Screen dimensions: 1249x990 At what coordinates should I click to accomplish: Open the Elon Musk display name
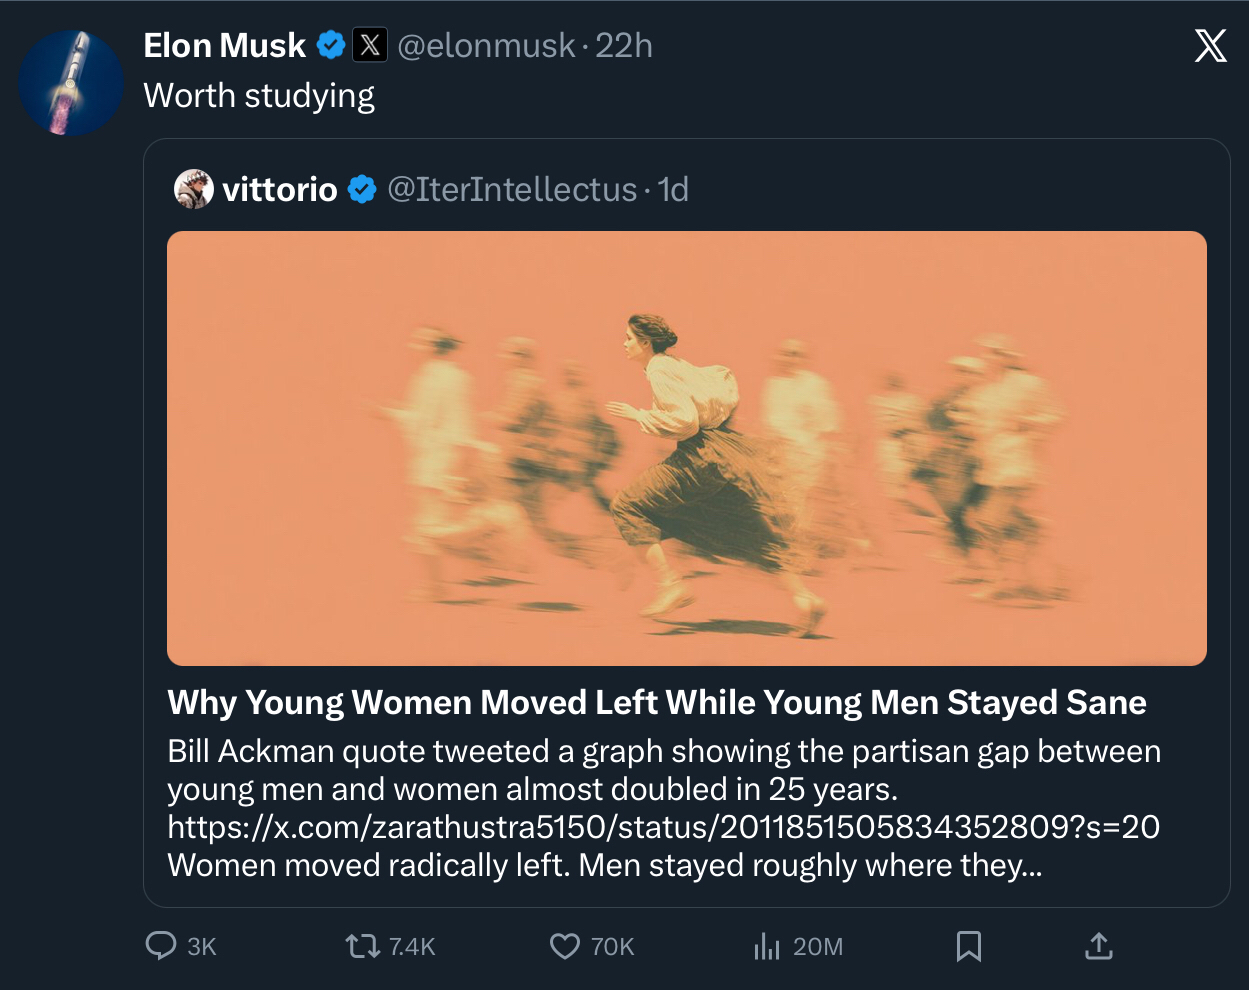coord(225,46)
